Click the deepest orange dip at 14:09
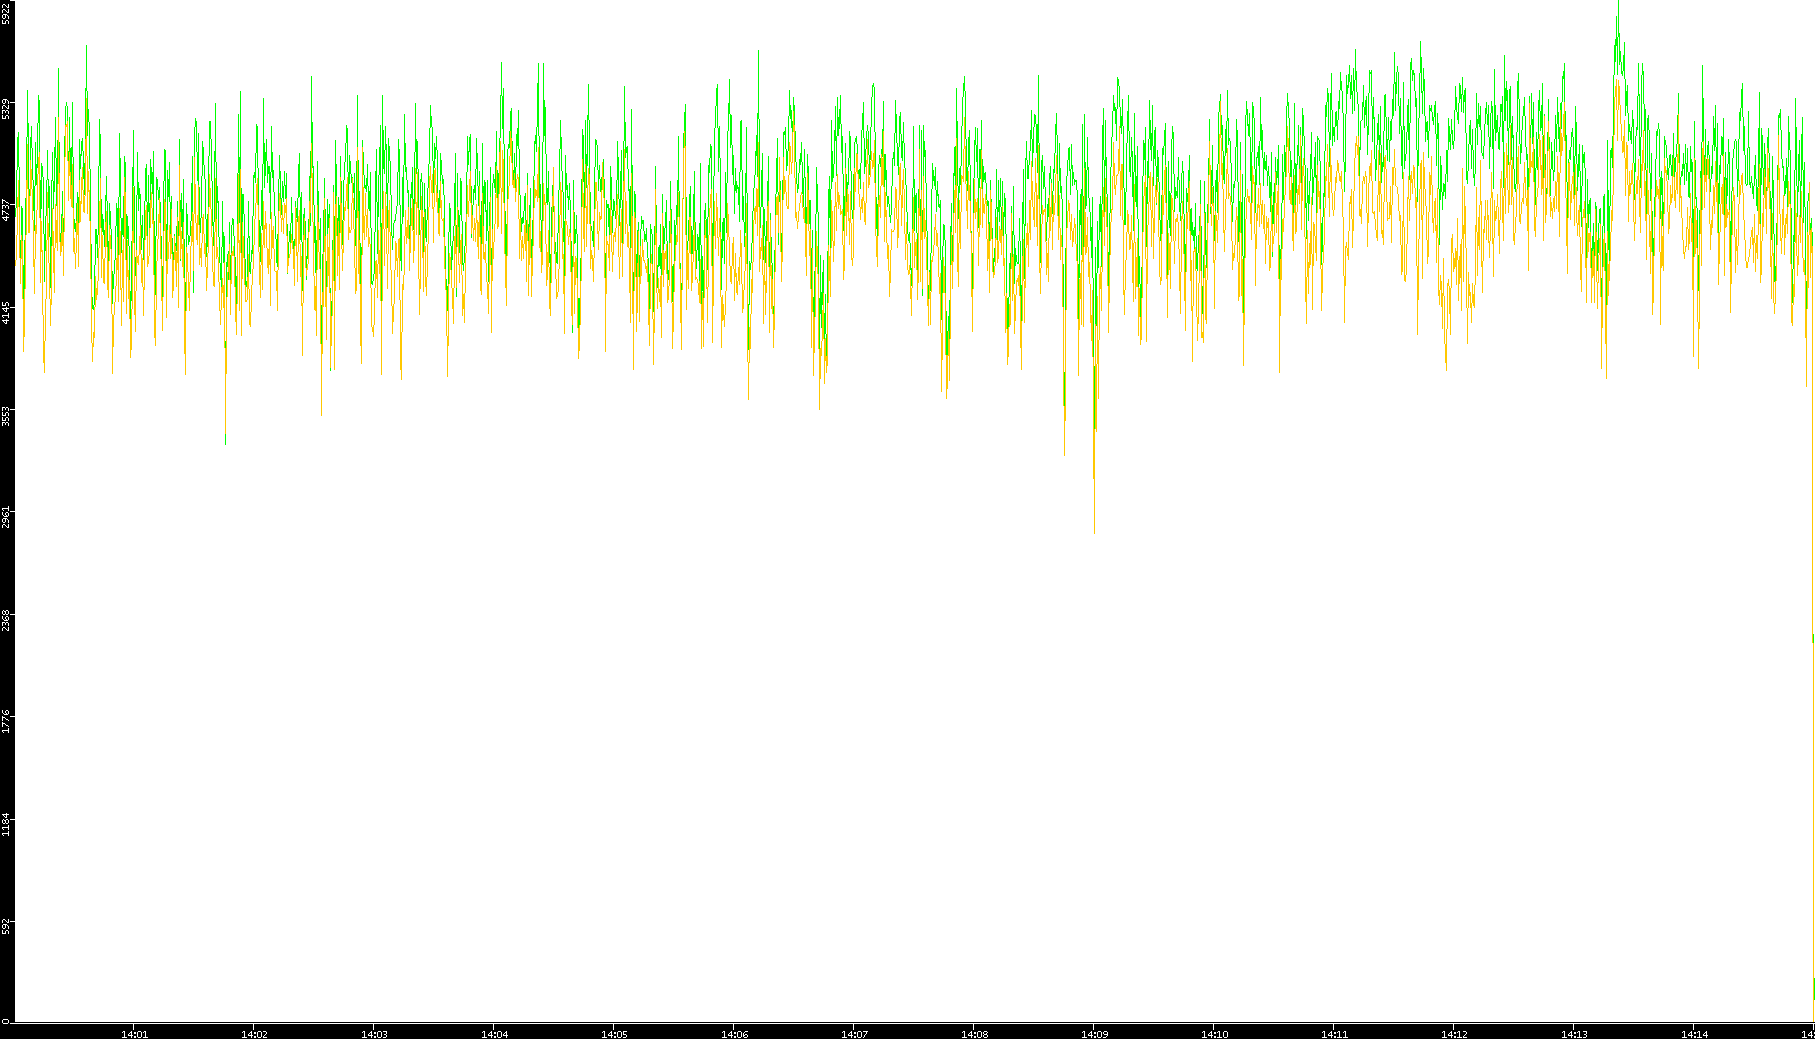 point(1094,530)
